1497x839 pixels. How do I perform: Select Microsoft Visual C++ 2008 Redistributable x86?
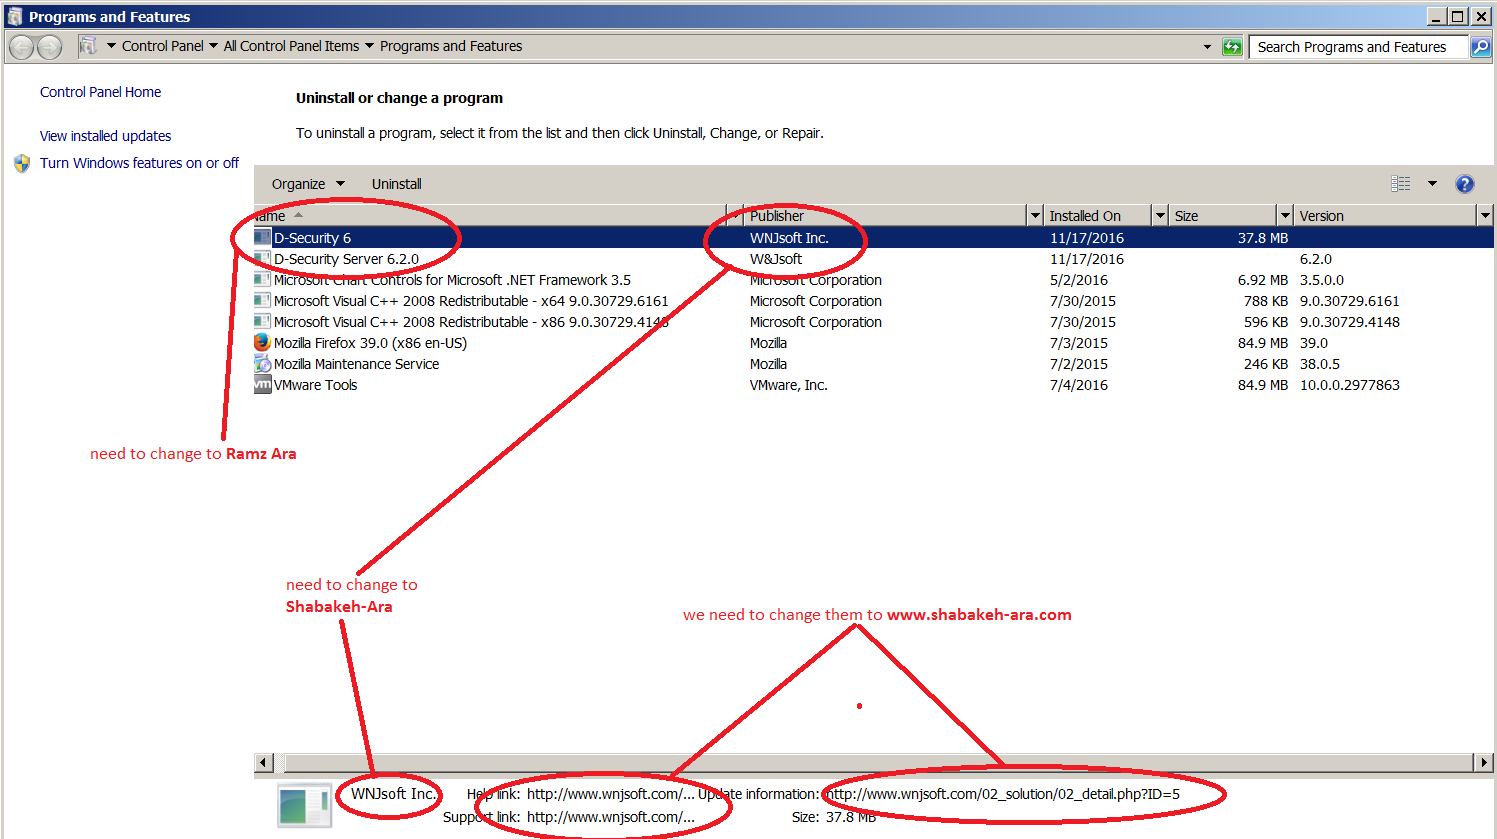pyautogui.click(x=471, y=322)
